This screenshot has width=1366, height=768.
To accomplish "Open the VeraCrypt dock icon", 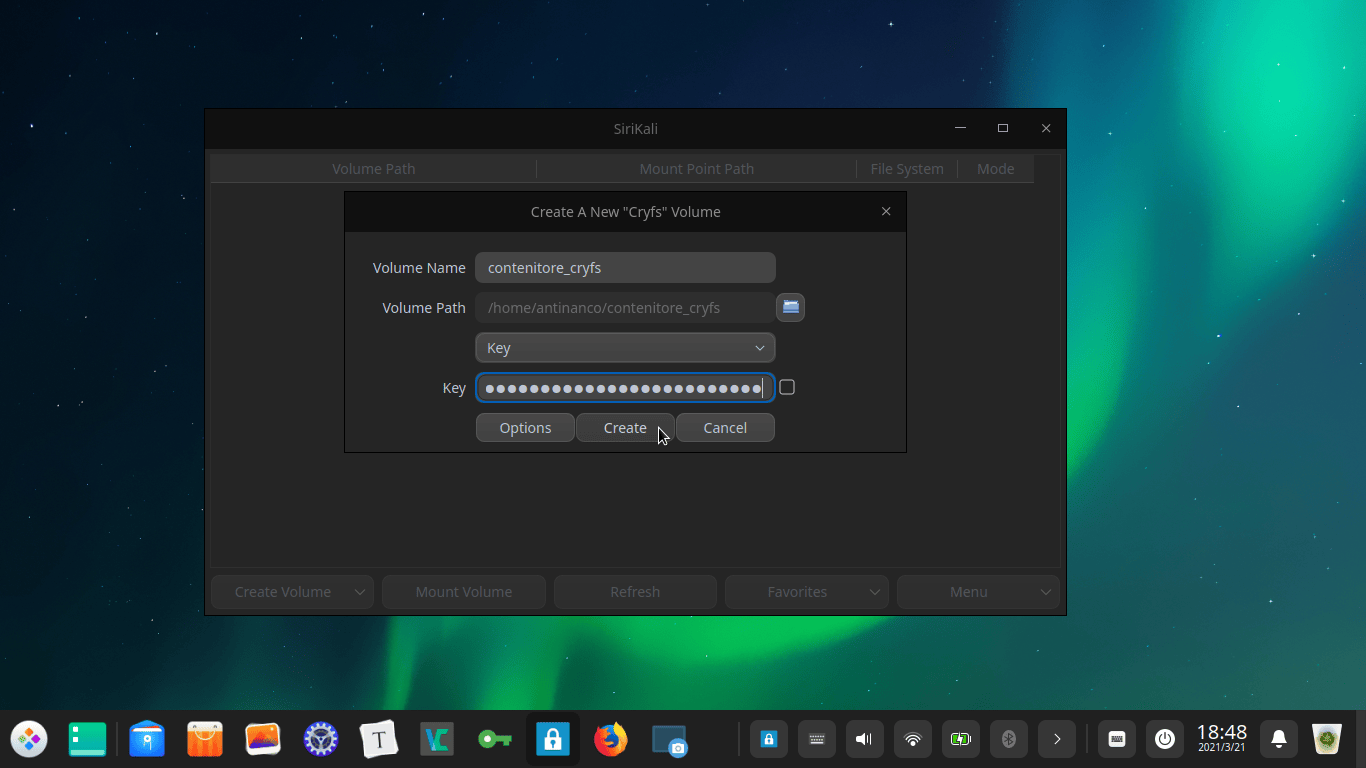I will pos(437,740).
